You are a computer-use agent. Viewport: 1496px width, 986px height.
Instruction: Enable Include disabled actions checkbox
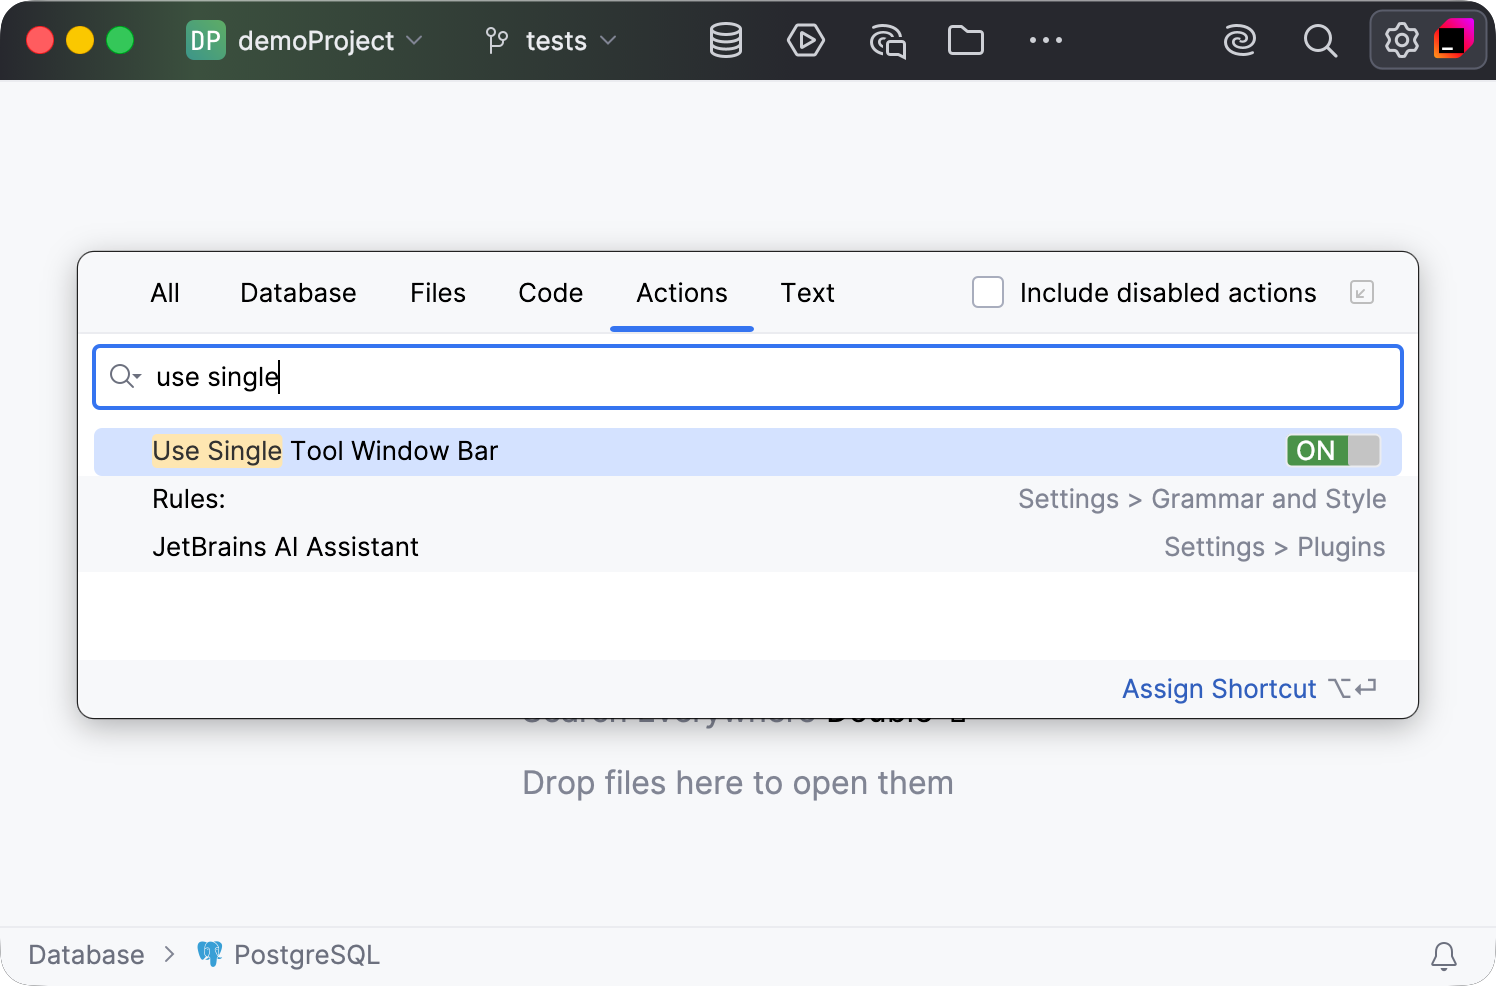point(988,292)
